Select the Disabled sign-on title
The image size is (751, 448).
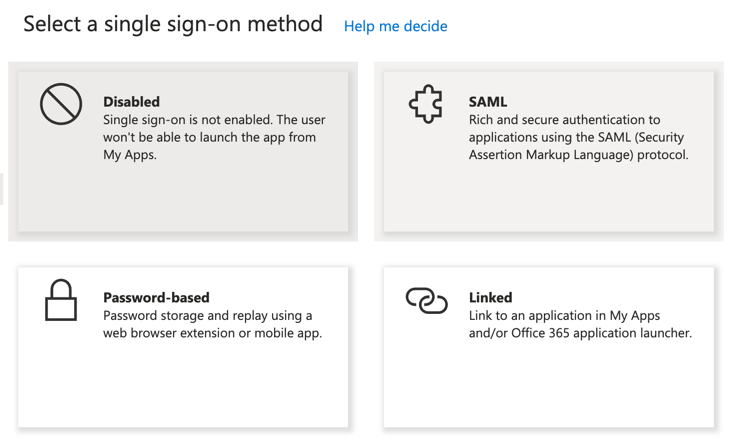point(131,102)
